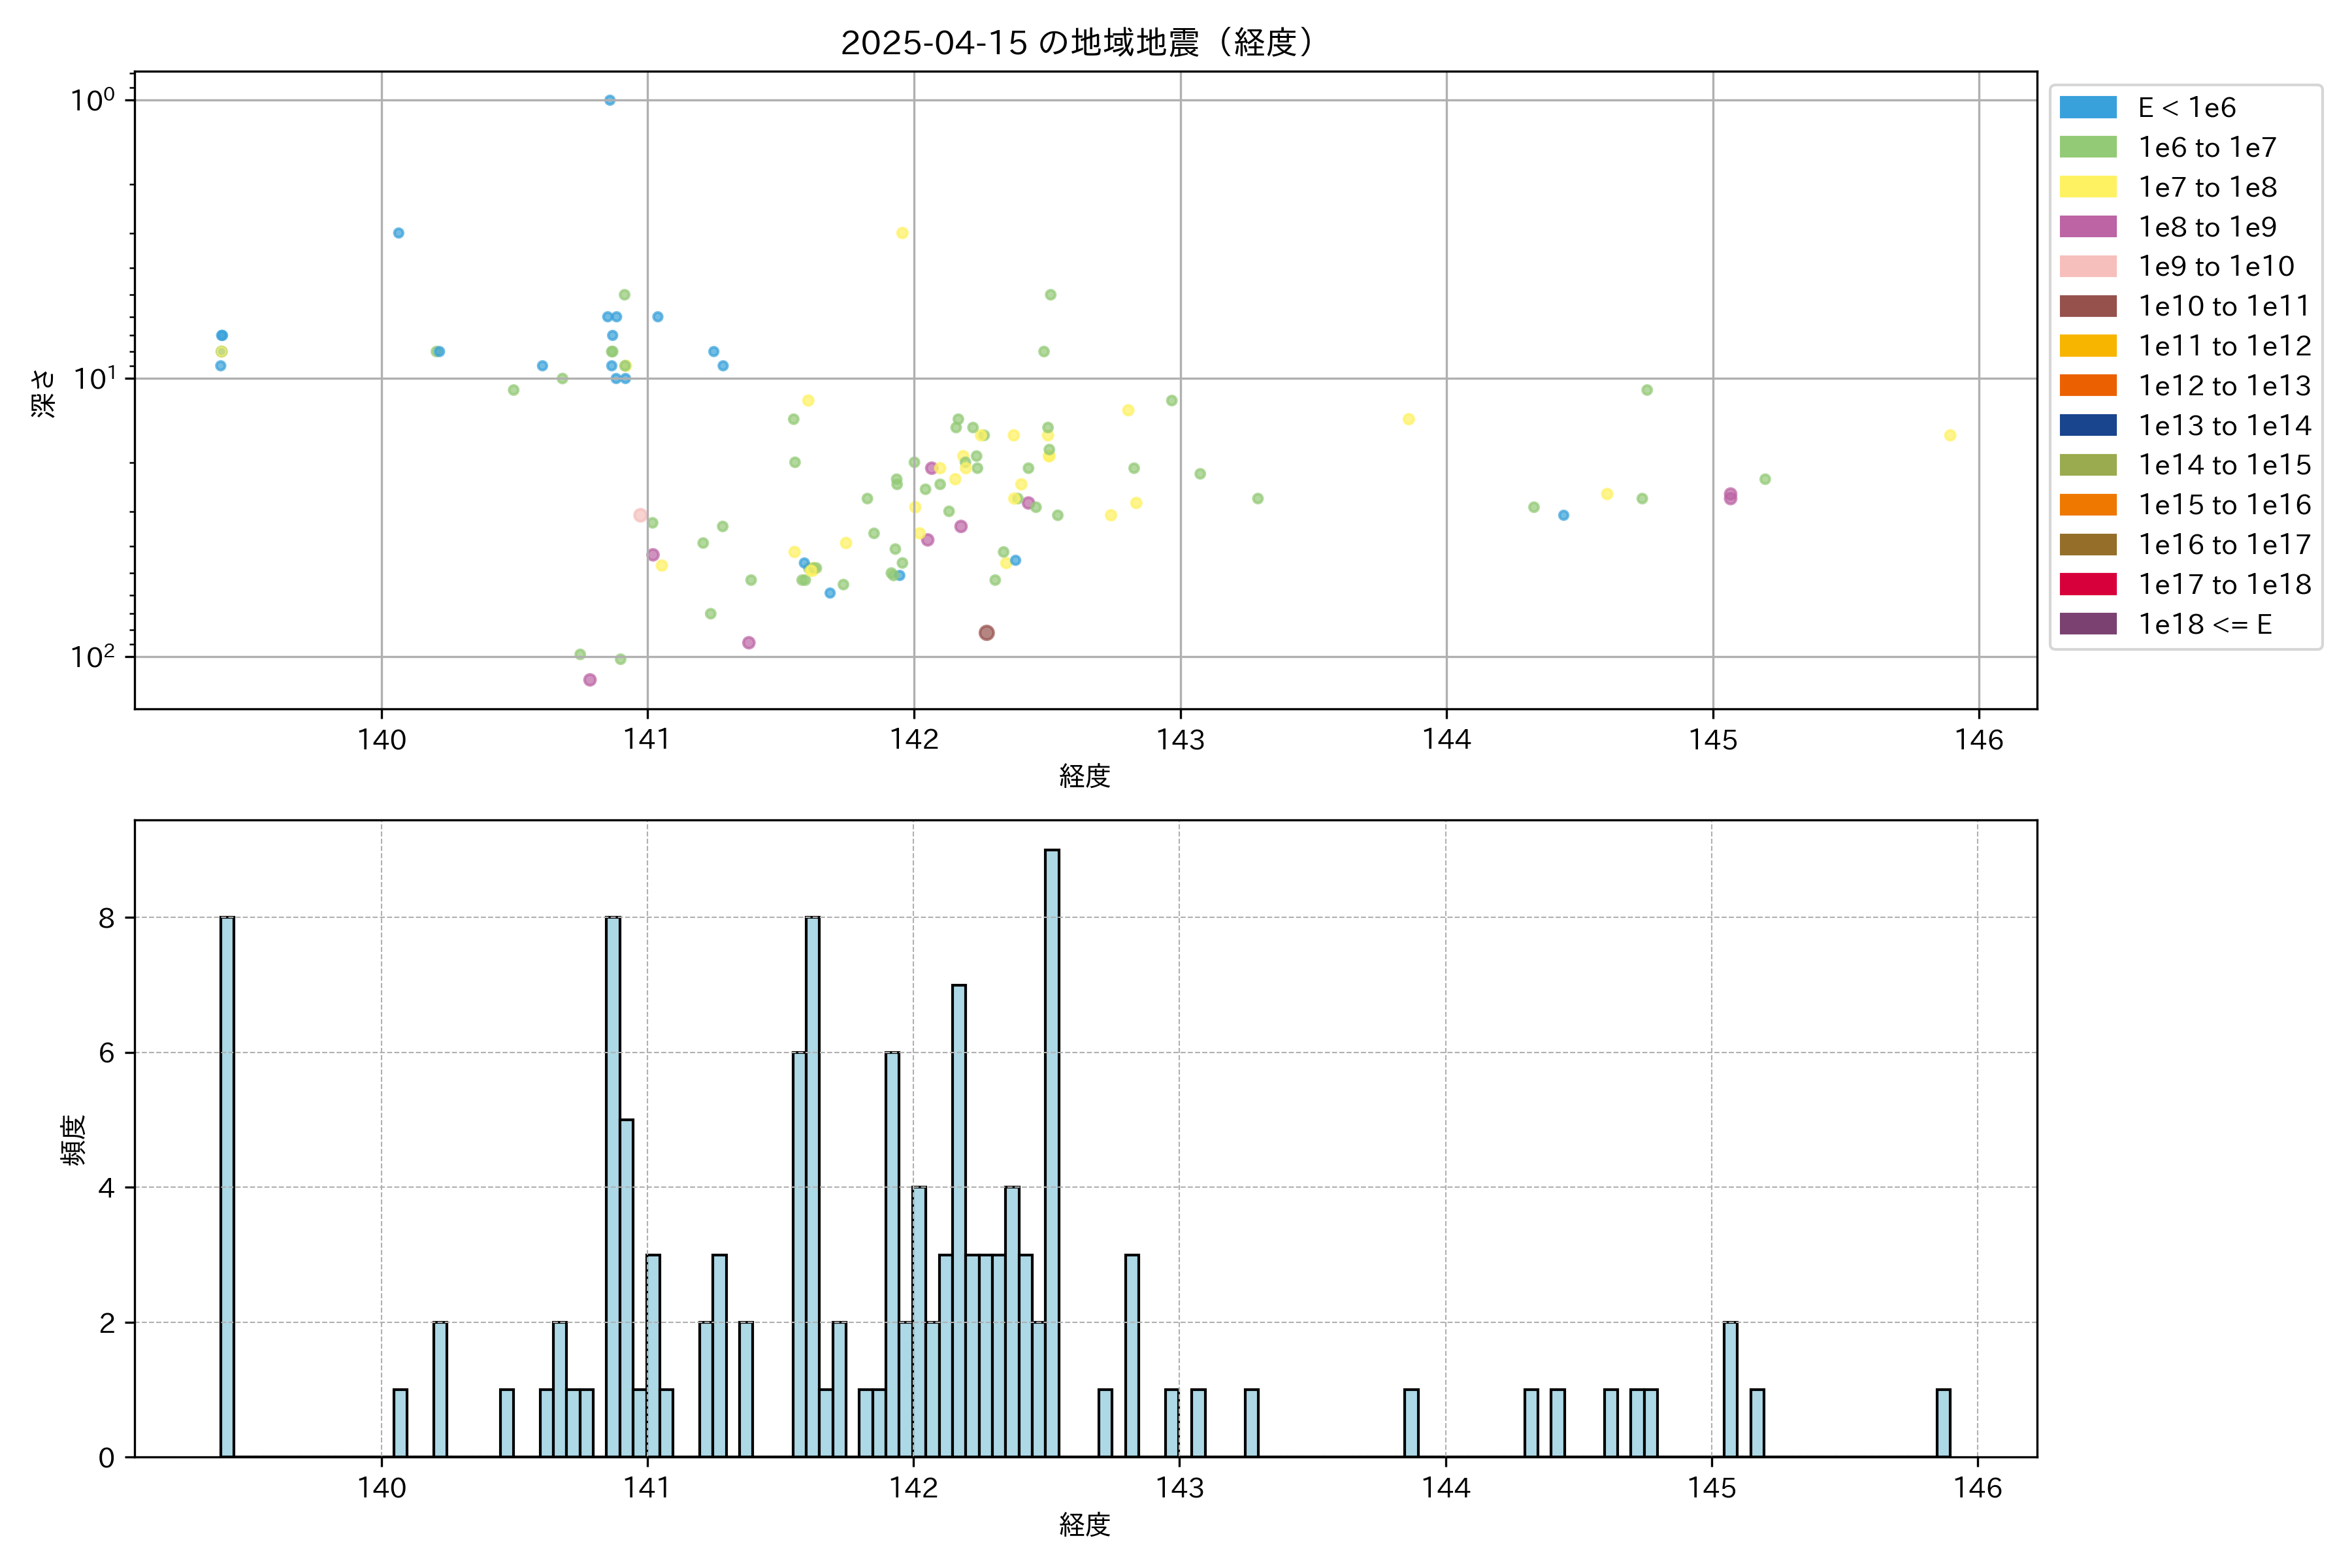Click the 1e18 <= E legend label
This screenshot has width=2352, height=1568.
tap(2205, 624)
